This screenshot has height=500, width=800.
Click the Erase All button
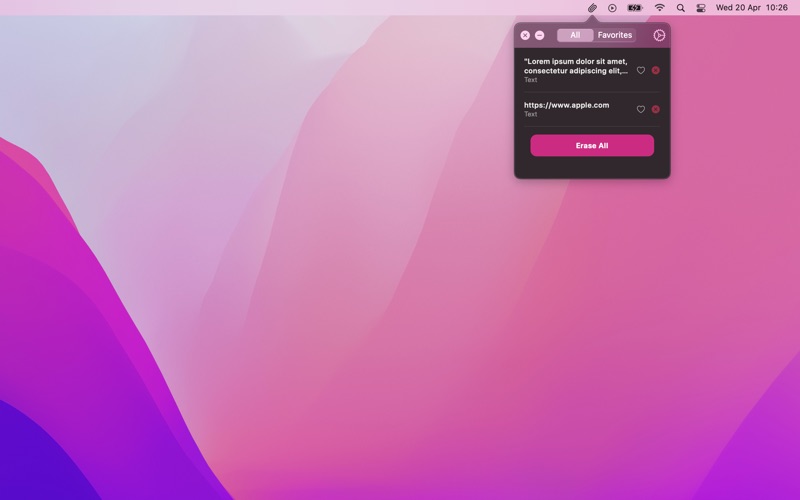click(x=592, y=145)
